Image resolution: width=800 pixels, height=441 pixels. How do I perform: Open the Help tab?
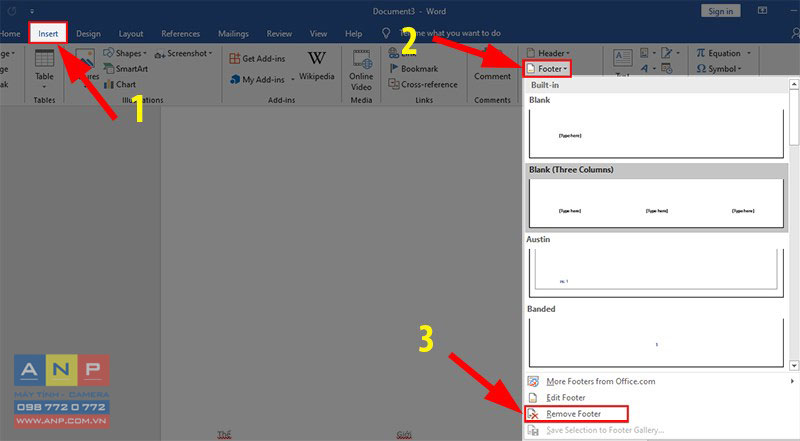point(353,34)
